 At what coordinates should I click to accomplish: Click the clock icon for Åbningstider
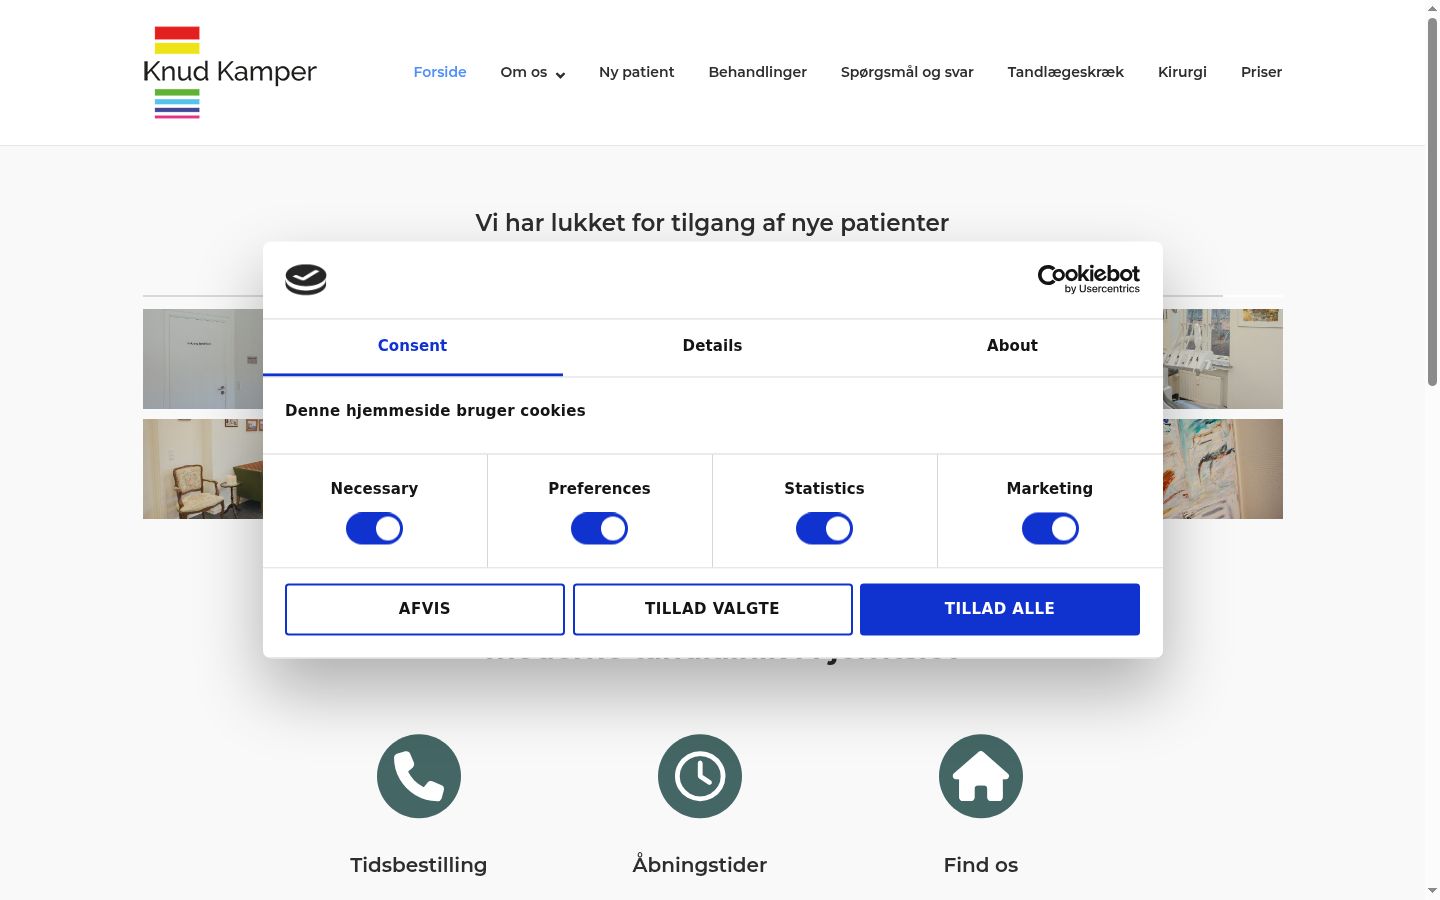click(700, 776)
